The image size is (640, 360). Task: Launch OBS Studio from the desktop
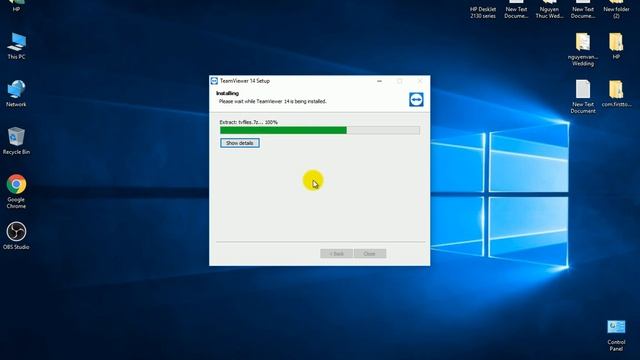click(x=16, y=236)
